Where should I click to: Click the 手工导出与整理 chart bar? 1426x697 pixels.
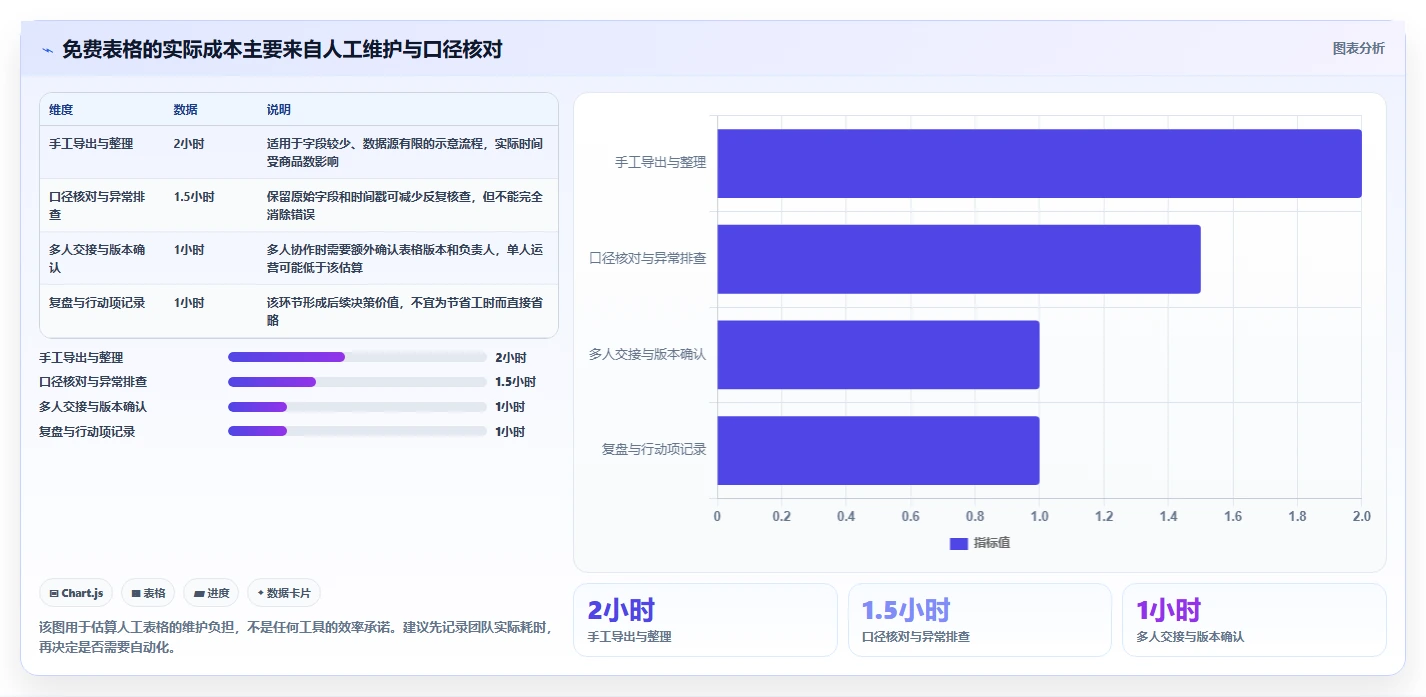[x=1039, y=163]
